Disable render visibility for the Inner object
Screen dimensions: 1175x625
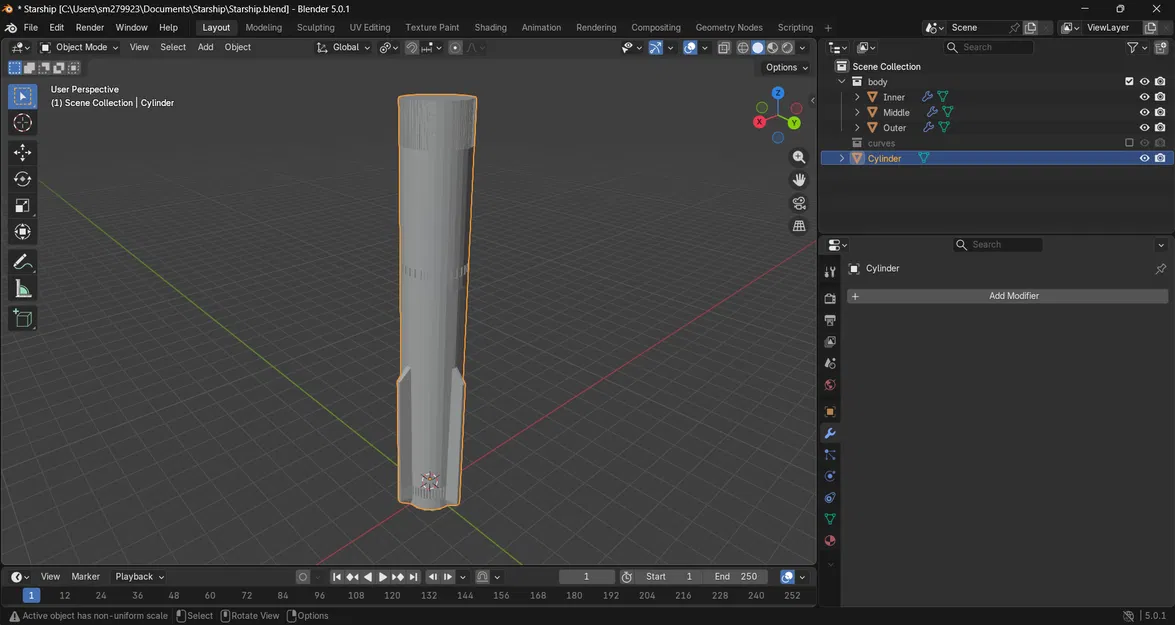(x=1159, y=97)
